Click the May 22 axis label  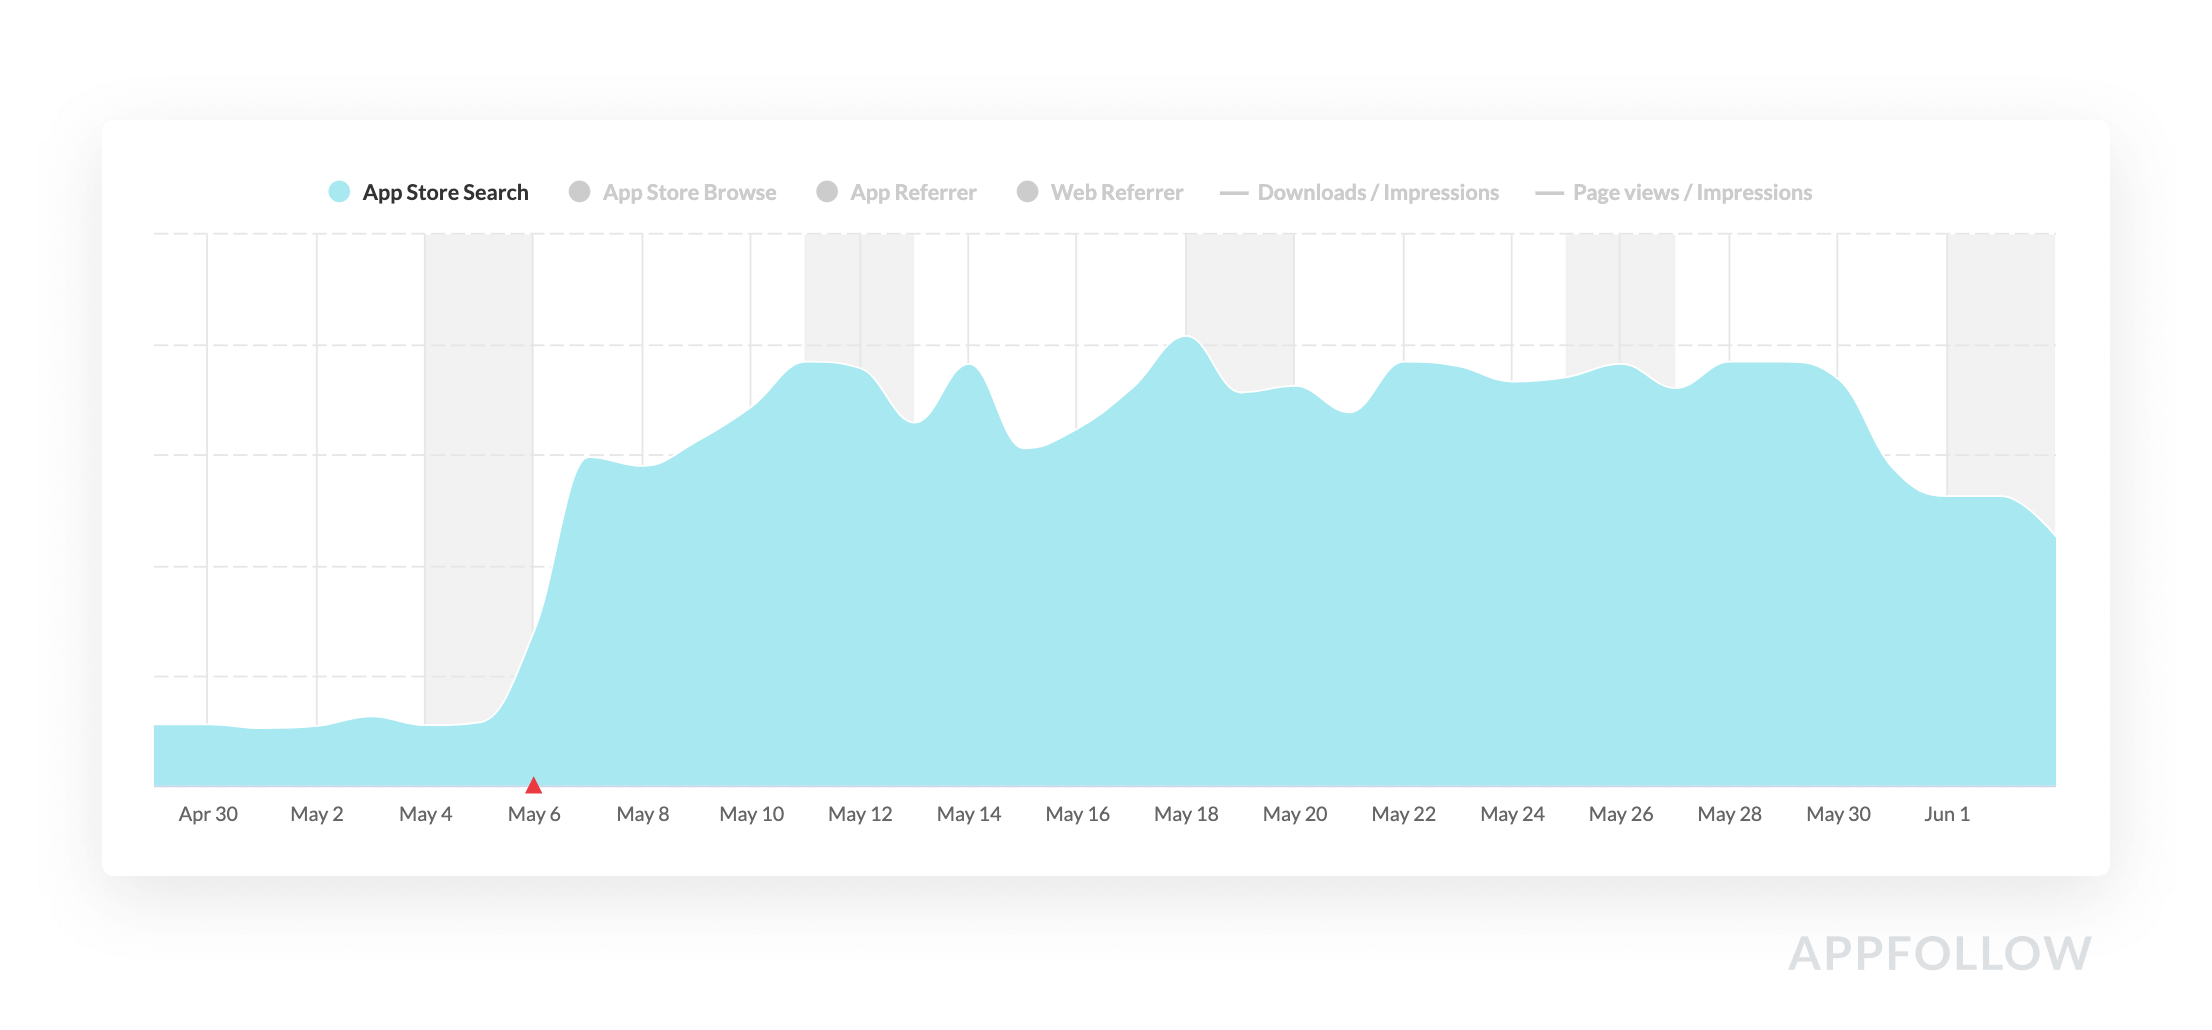point(1403,814)
